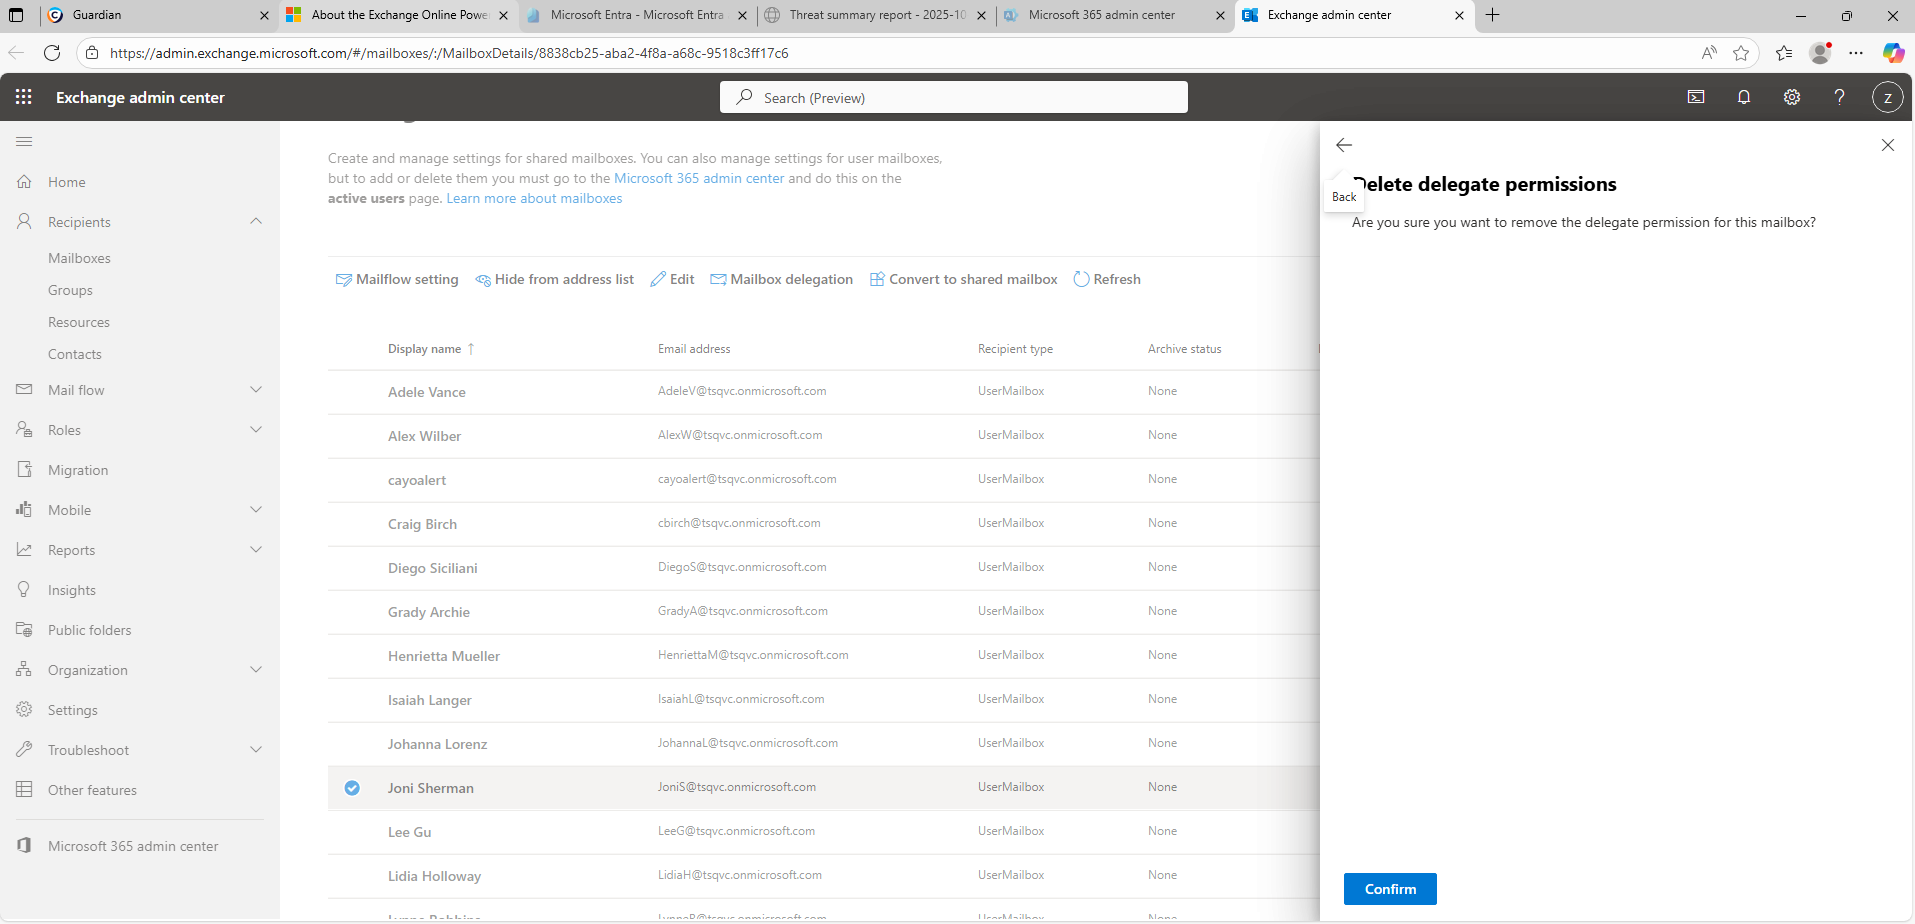Open settings gear in Exchange header
Image resolution: width=1915 pixels, height=924 pixels.
pyautogui.click(x=1791, y=97)
